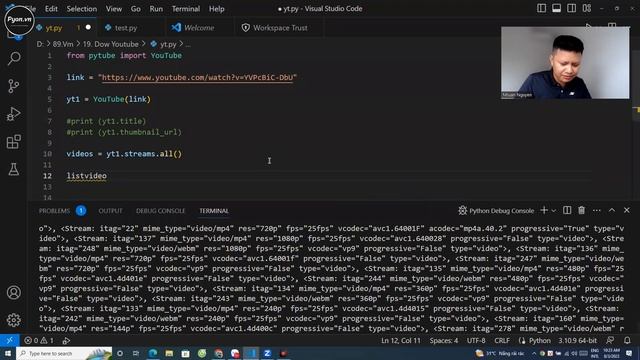Click breadcrumb folder 89.Vm
The width and height of the screenshot is (640, 360).
[x=63, y=44]
